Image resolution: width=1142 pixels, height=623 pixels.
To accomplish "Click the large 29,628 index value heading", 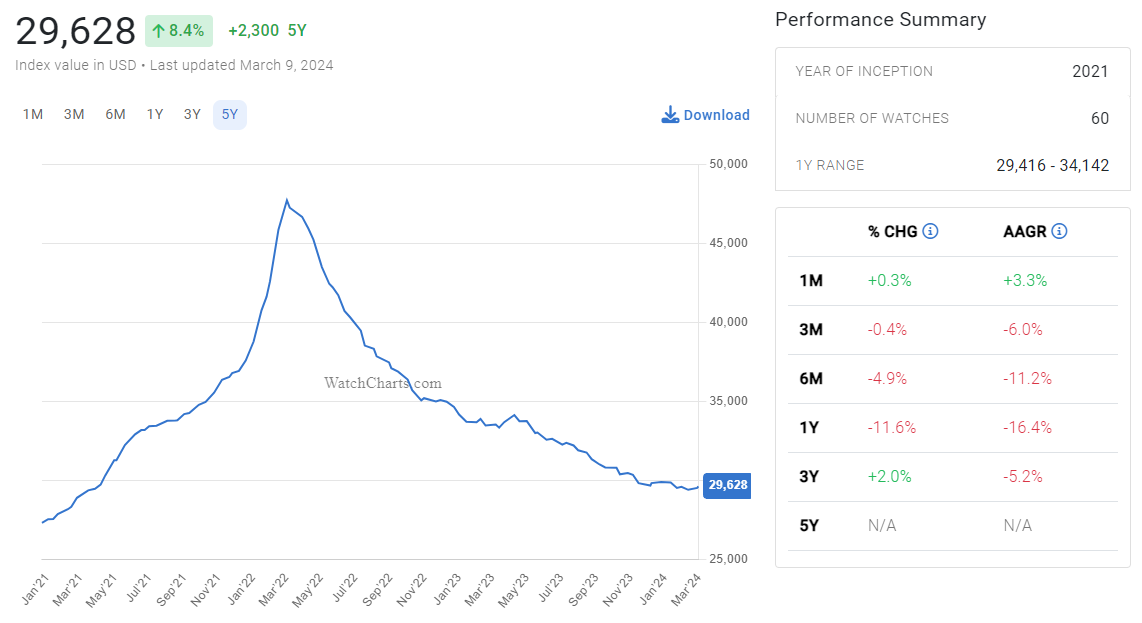I will (76, 31).
